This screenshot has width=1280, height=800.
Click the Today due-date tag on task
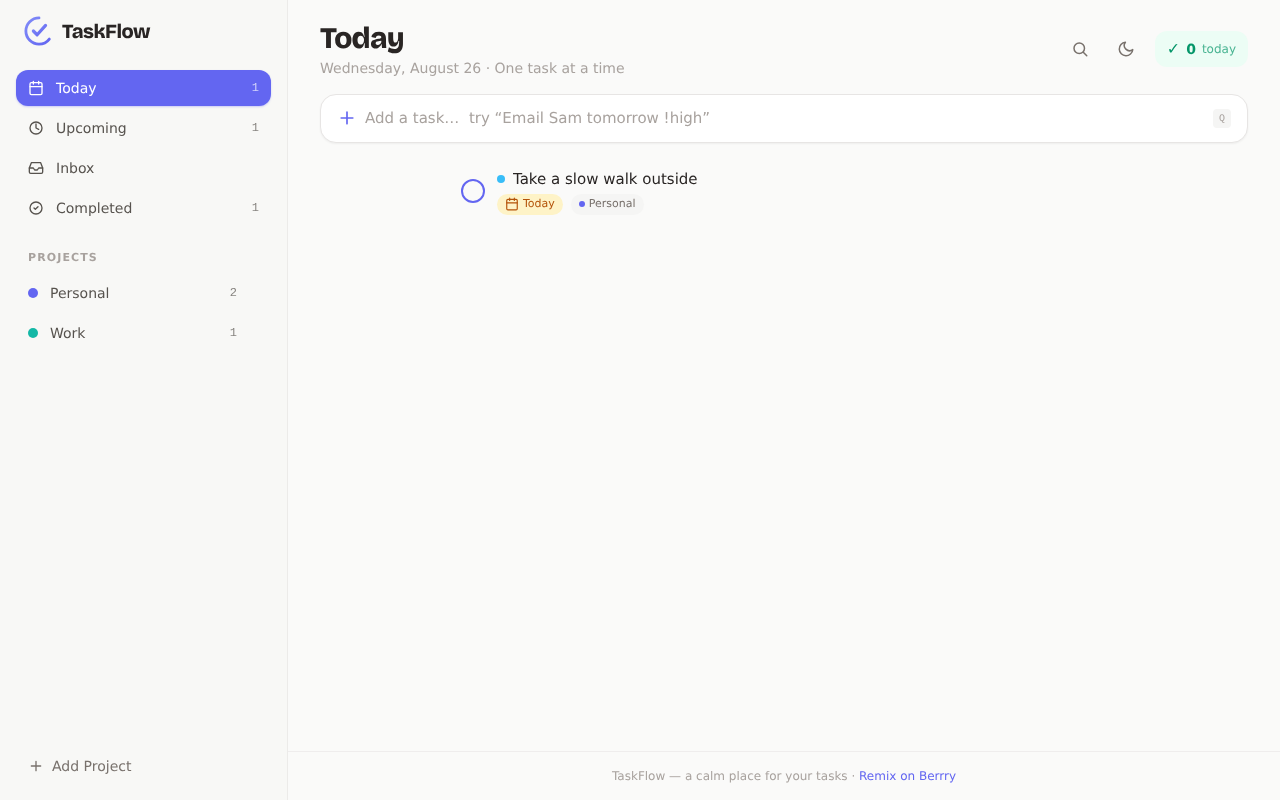click(x=530, y=204)
